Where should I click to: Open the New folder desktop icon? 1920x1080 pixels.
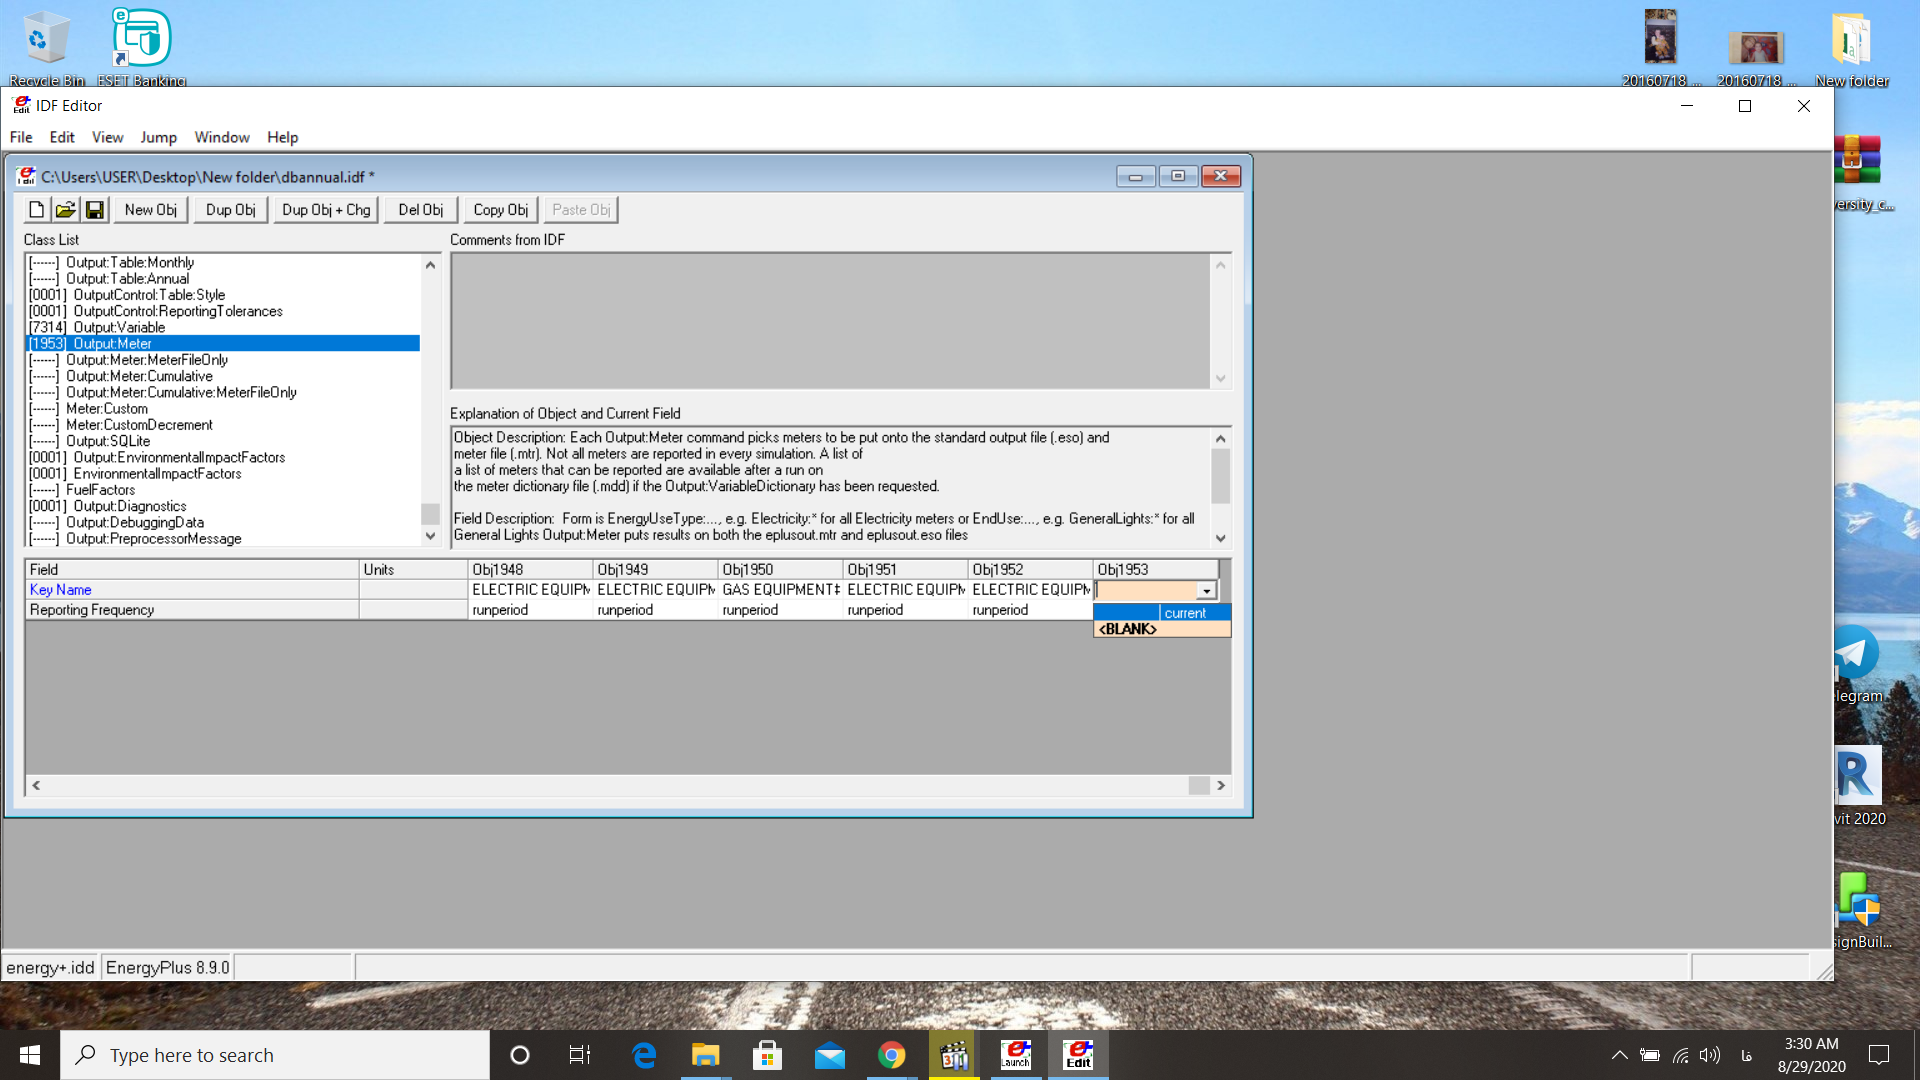tap(1851, 47)
